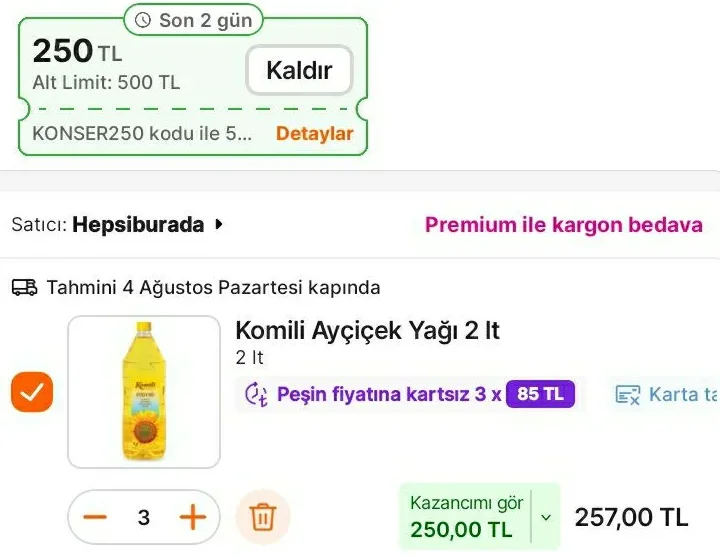Open Premium ile kargon bedava link
720x557 pixels.
click(x=563, y=225)
